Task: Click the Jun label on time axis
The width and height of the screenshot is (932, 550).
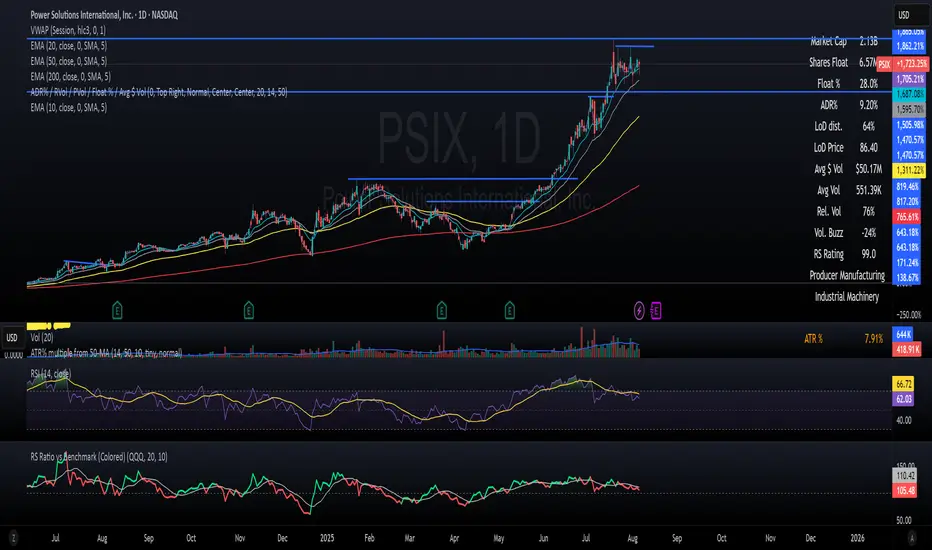Action: click(x=543, y=538)
